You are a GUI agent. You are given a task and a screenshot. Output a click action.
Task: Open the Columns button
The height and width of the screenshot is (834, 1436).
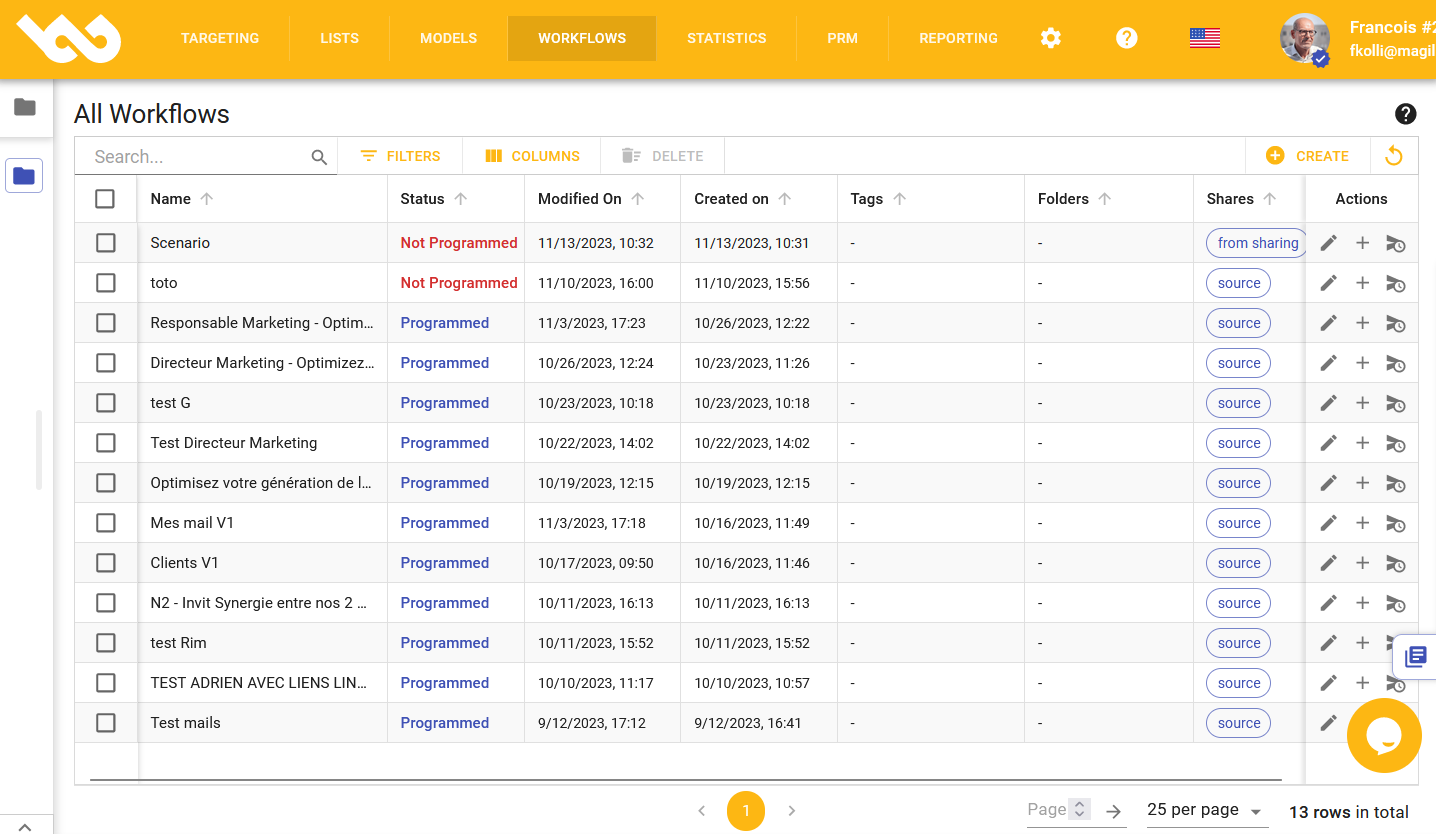[x=532, y=156]
